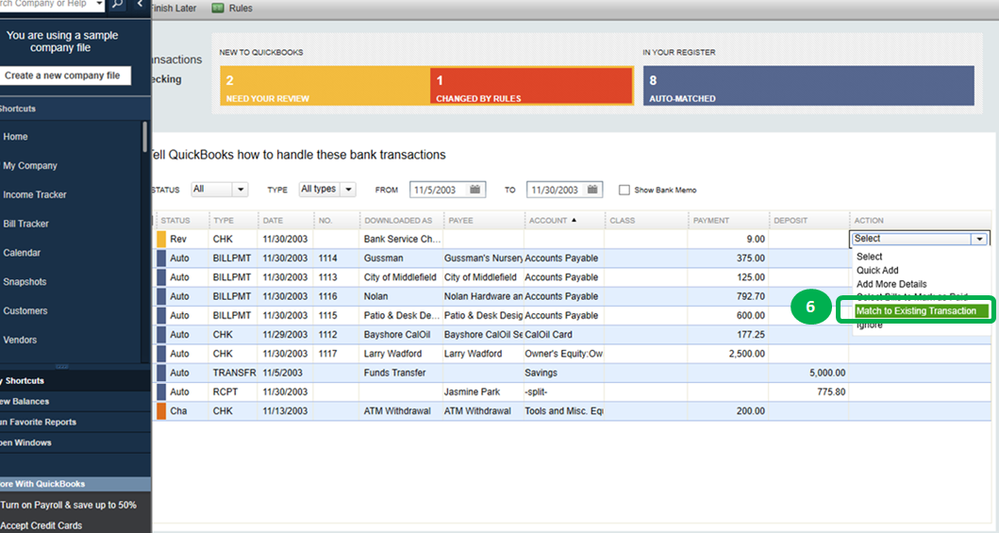Click the Savings account cell

(564, 373)
